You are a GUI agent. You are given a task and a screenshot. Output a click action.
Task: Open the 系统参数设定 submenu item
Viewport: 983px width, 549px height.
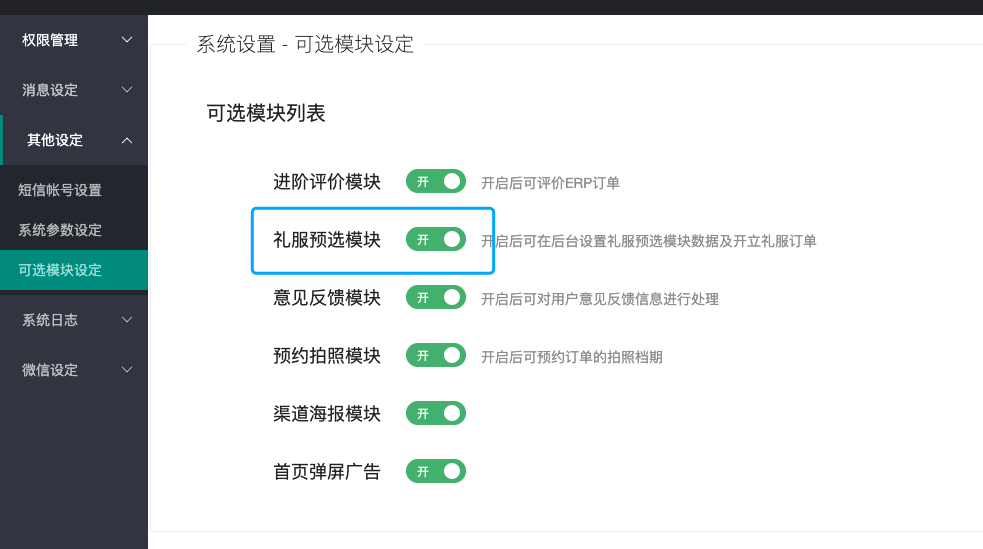[60, 230]
